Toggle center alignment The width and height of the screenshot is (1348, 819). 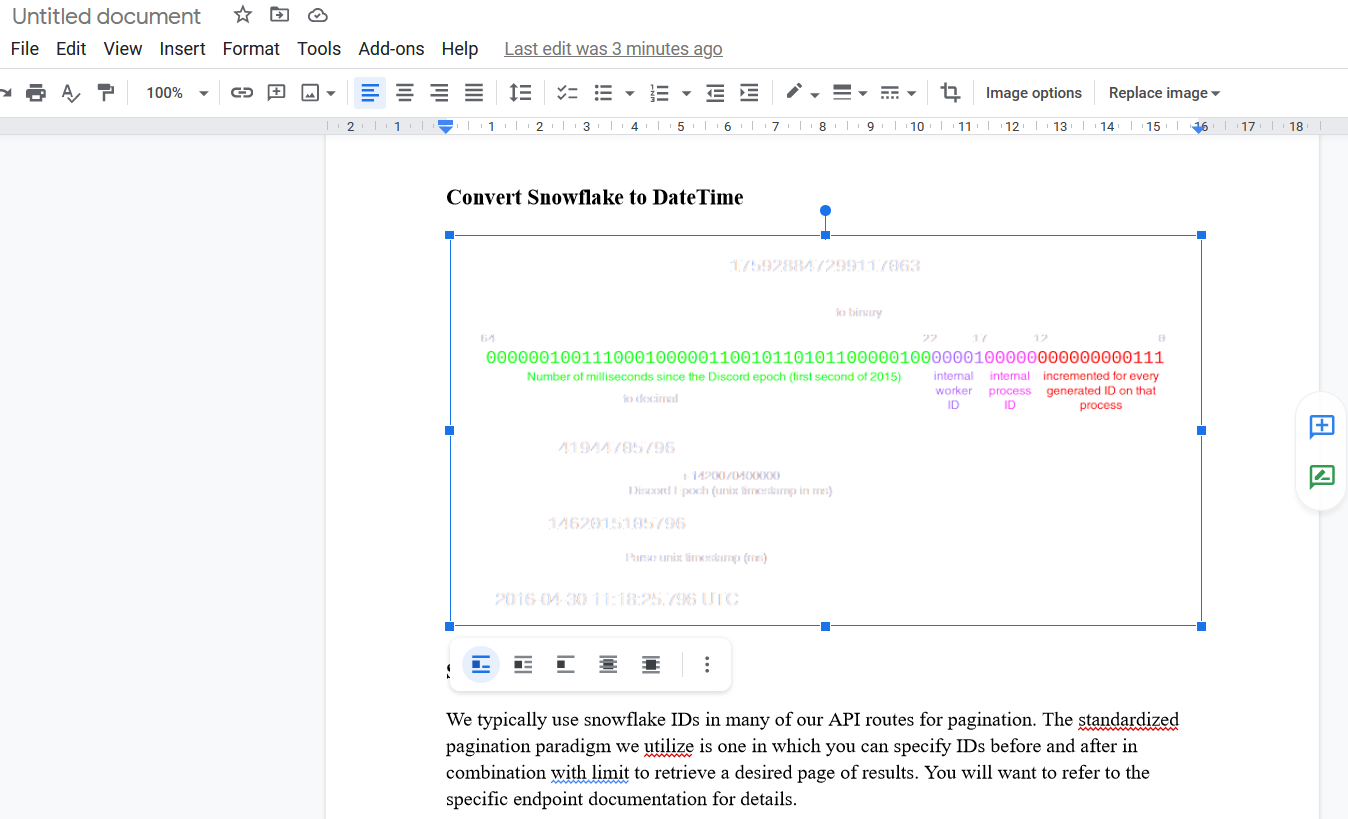click(x=404, y=92)
